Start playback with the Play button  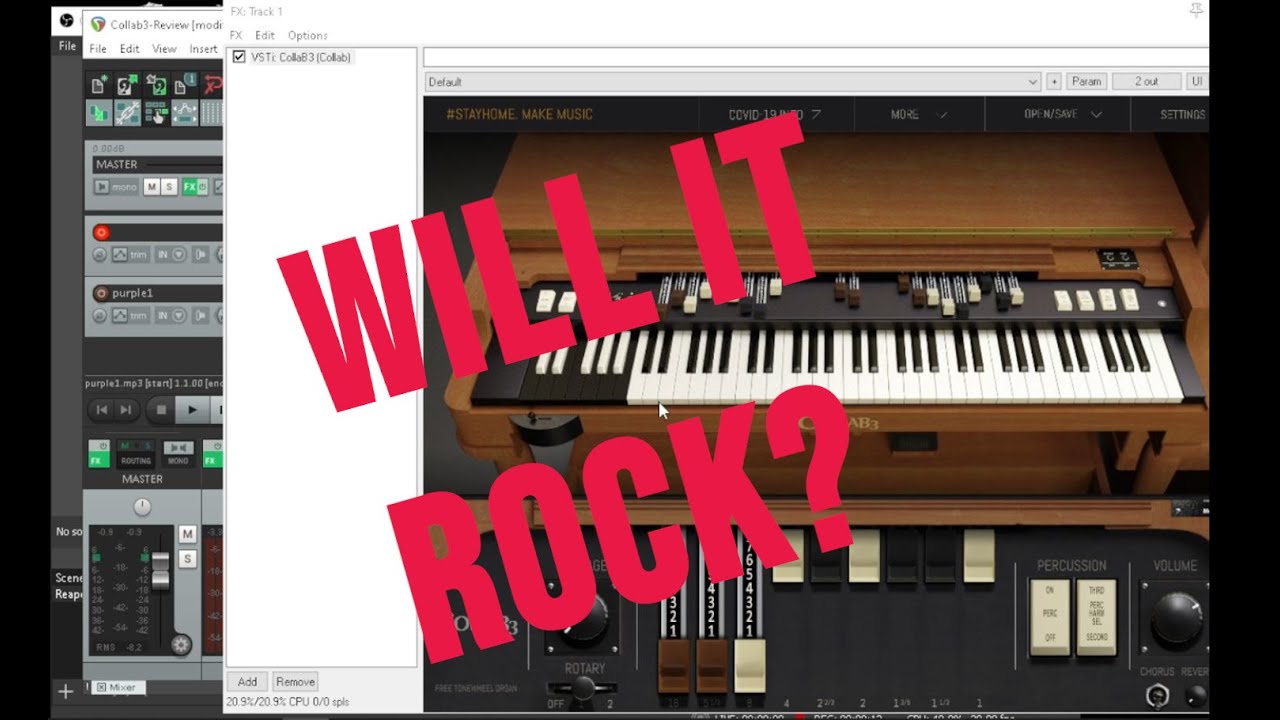pyautogui.click(x=191, y=409)
